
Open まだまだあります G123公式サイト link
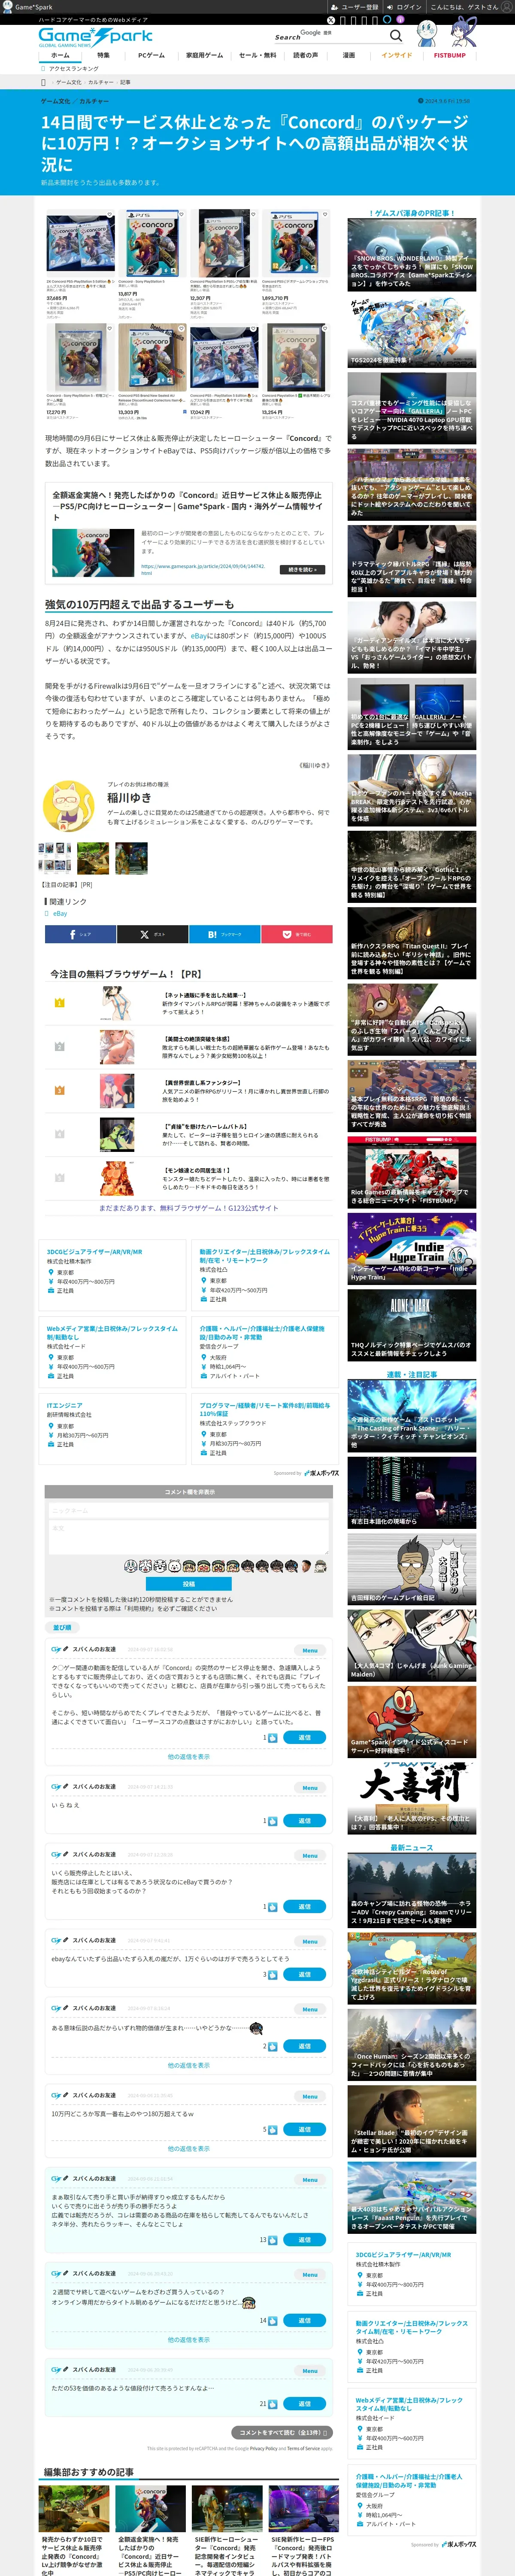click(189, 1208)
